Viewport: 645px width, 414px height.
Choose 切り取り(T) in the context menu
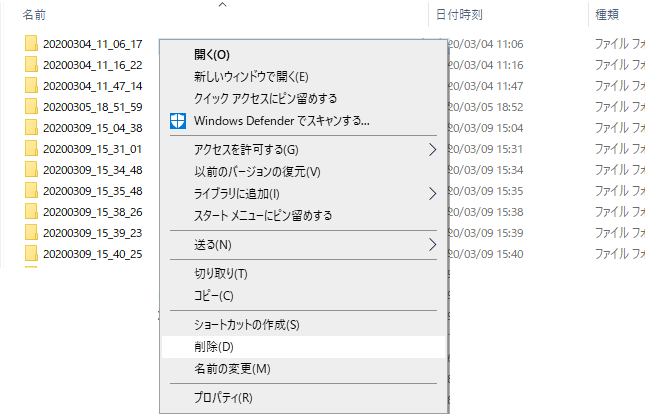pyautogui.click(x=220, y=274)
